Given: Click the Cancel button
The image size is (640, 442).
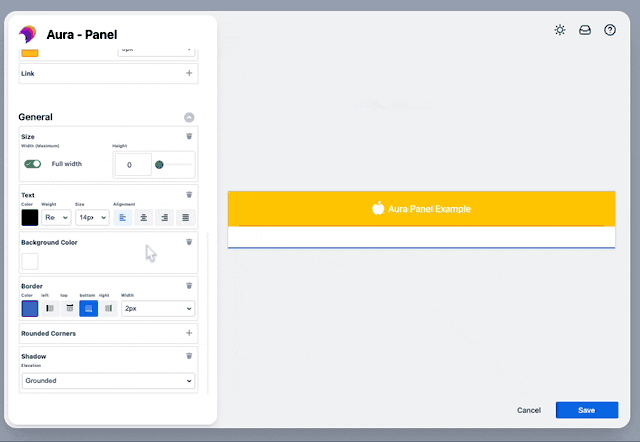Looking at the screenshot, I should pyautogui.click(x=529, y=410).
